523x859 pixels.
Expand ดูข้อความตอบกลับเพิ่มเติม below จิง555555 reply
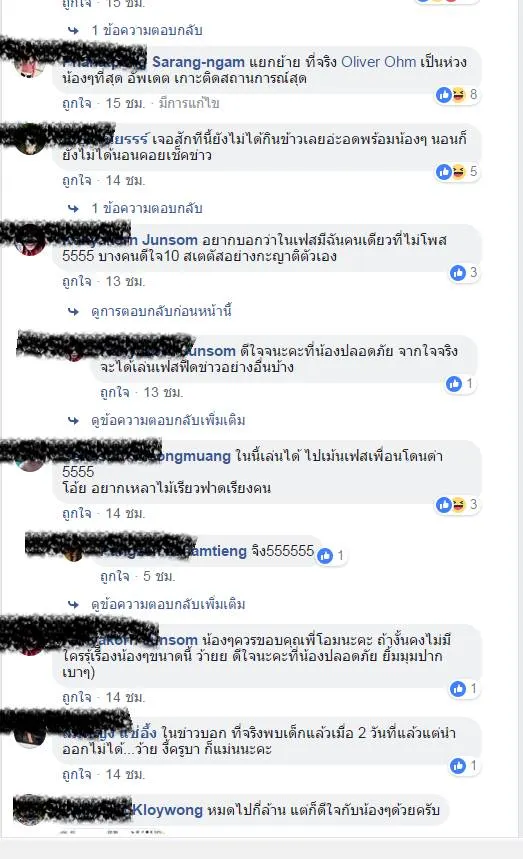coord(168,604)
